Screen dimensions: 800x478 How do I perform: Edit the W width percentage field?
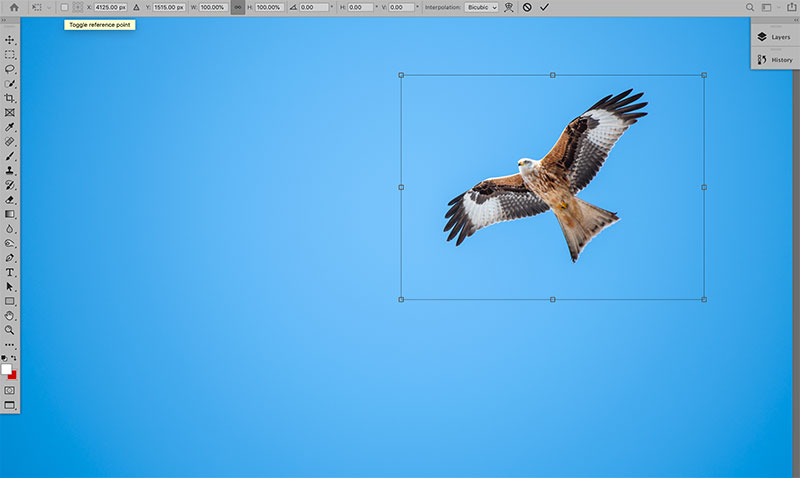[x=213, y=7]
